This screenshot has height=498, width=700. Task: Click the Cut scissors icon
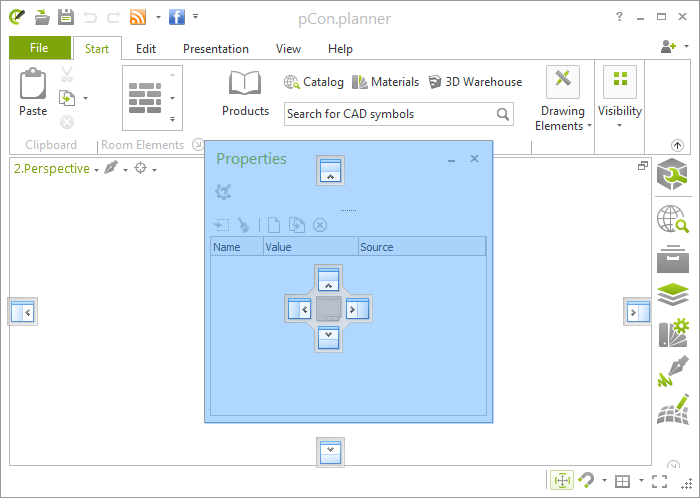click(67, 74)
